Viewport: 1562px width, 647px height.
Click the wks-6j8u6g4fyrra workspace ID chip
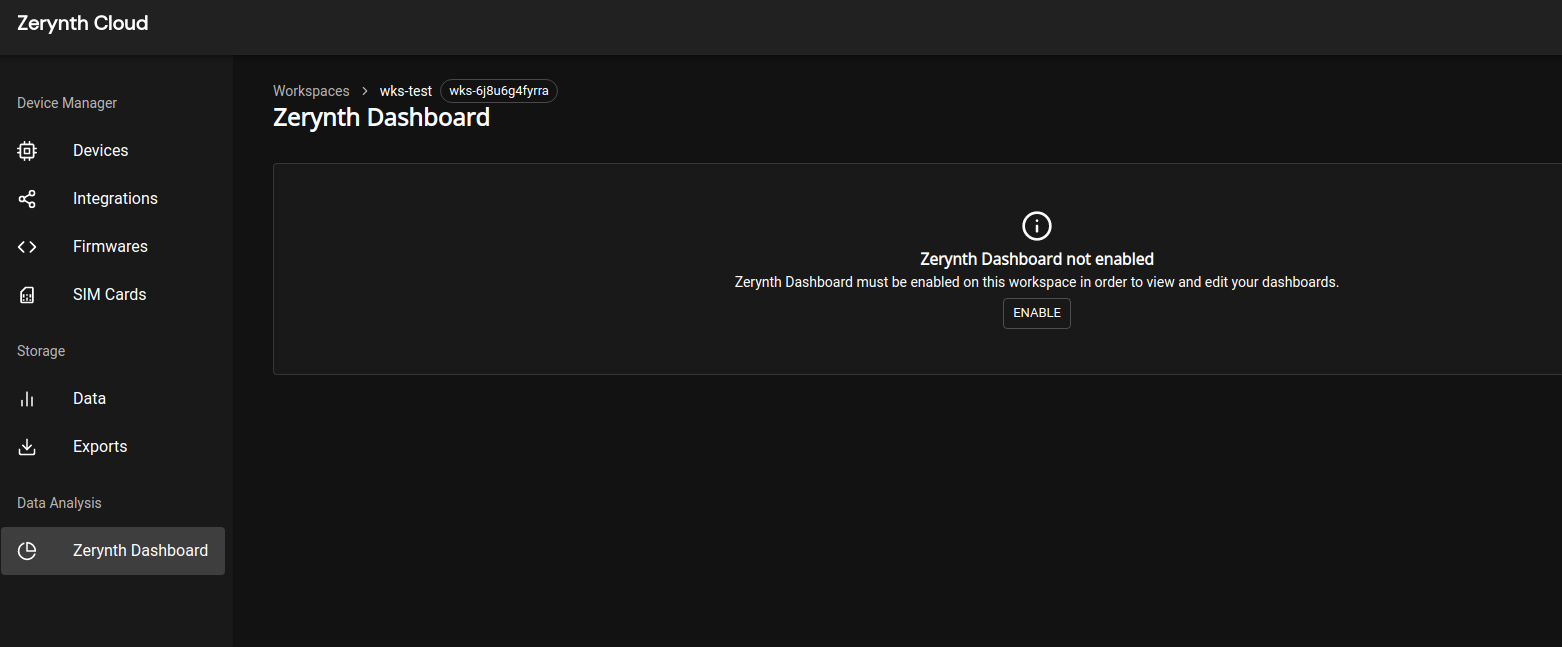tap(499, 91)
